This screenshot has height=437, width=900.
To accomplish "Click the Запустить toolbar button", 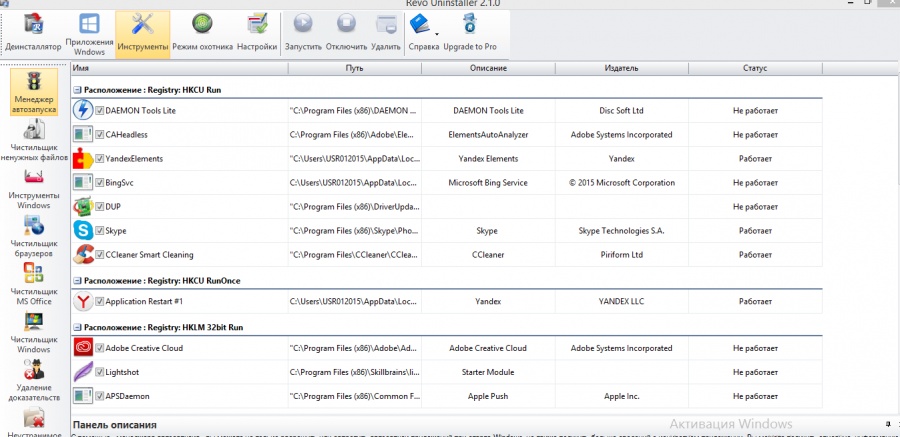I will 303,34.
